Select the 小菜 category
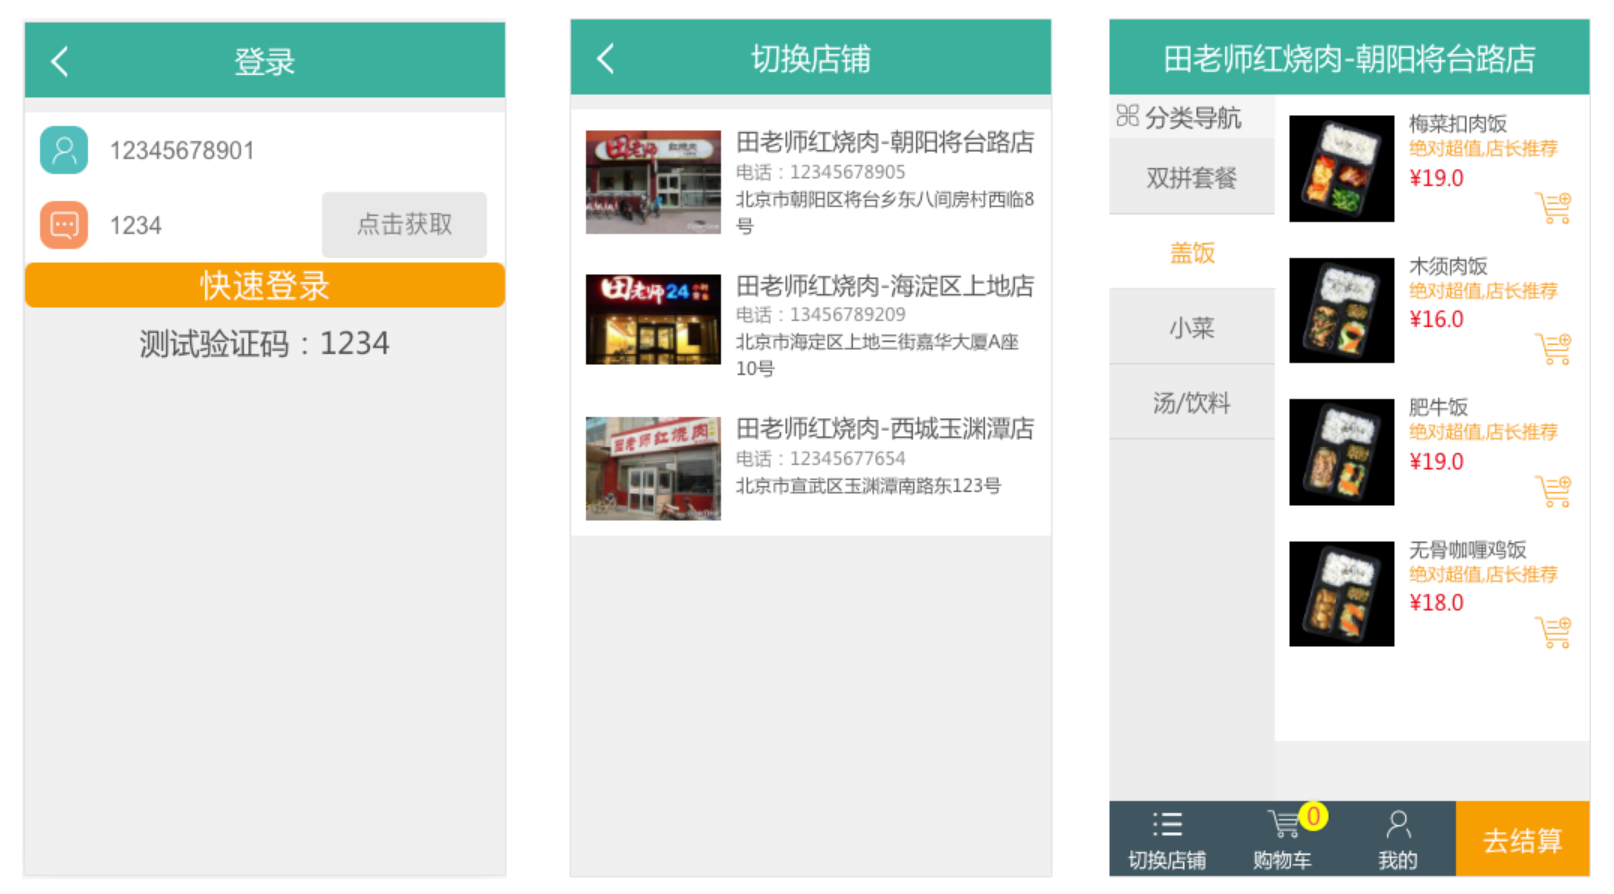The width and height of the screenshot is (1614, 894). coord(1192,328)
